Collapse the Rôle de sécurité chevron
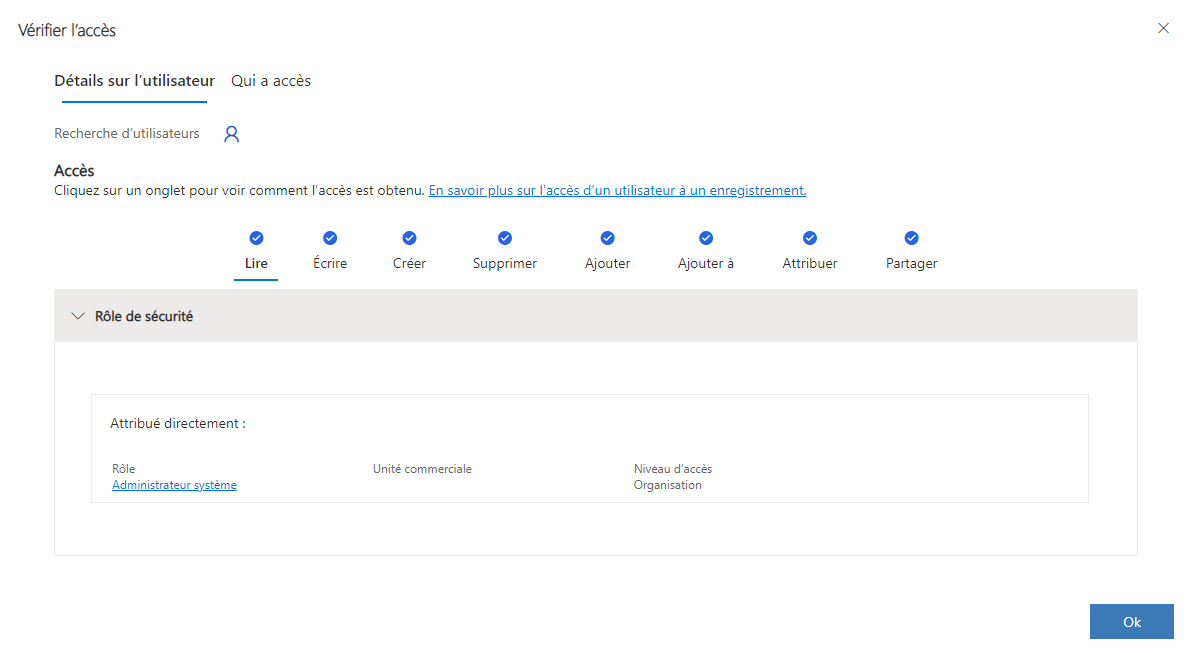 78,316
